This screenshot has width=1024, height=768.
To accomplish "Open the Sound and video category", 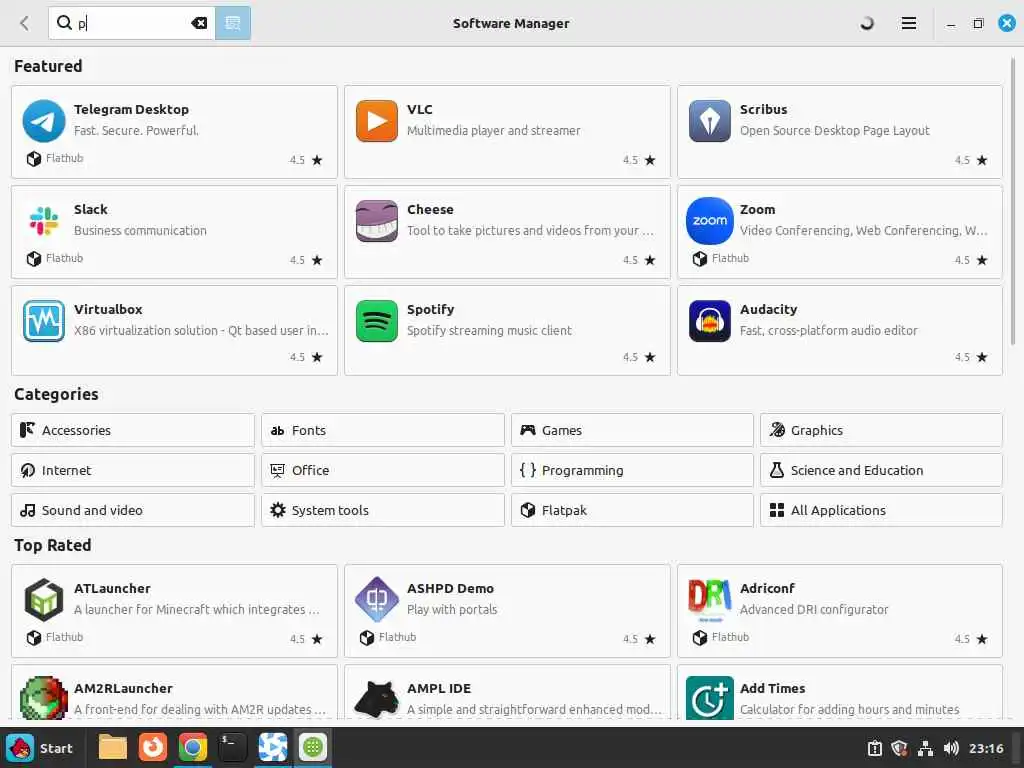I will tap(133, 510).
